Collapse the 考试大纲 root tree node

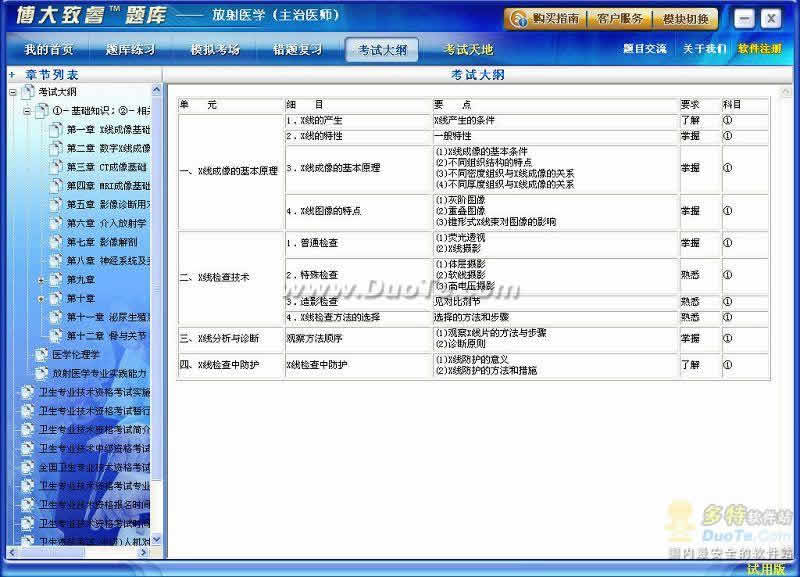point(13,92)
